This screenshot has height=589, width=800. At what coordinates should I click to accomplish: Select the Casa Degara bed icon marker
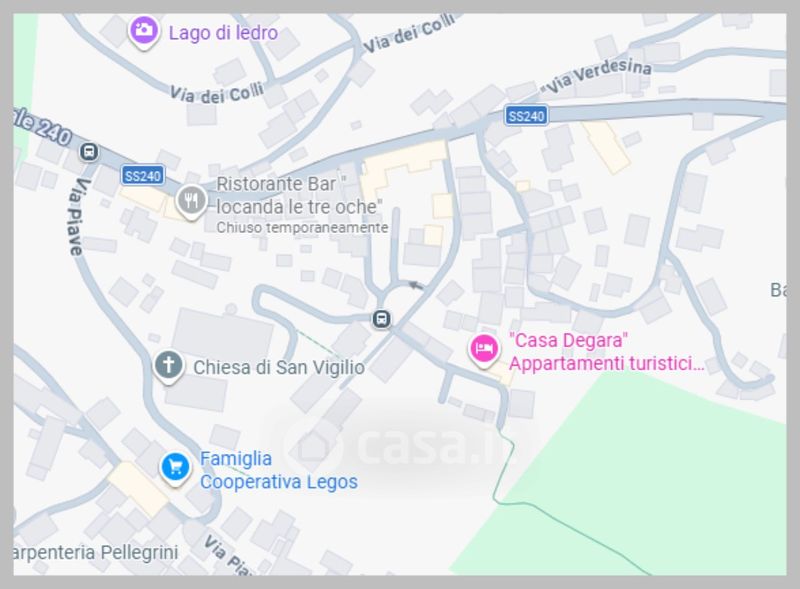[x=484, y=350]
